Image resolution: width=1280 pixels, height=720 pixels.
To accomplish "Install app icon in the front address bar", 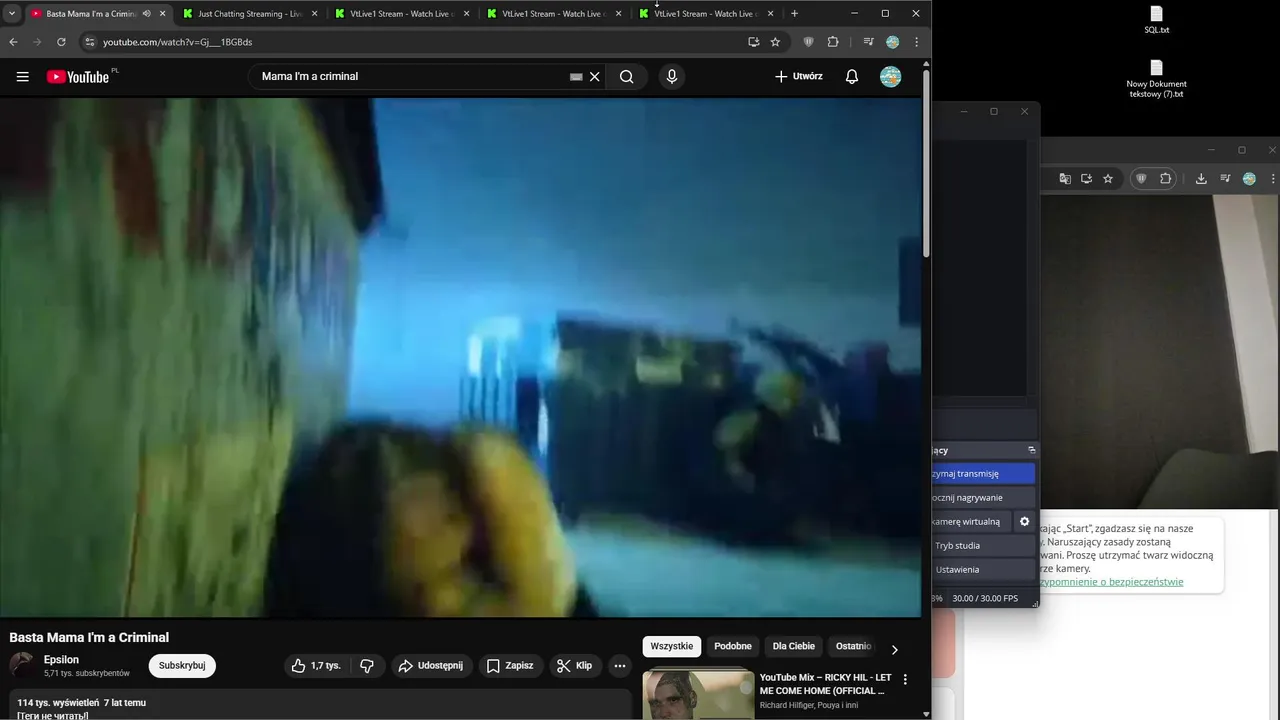I will coord(754,42).
